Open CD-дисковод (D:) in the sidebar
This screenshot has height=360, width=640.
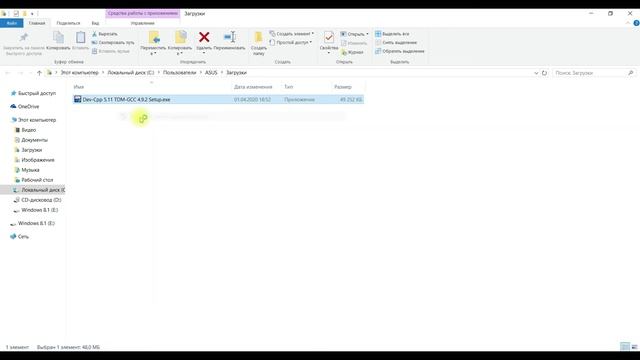(38, 200)
